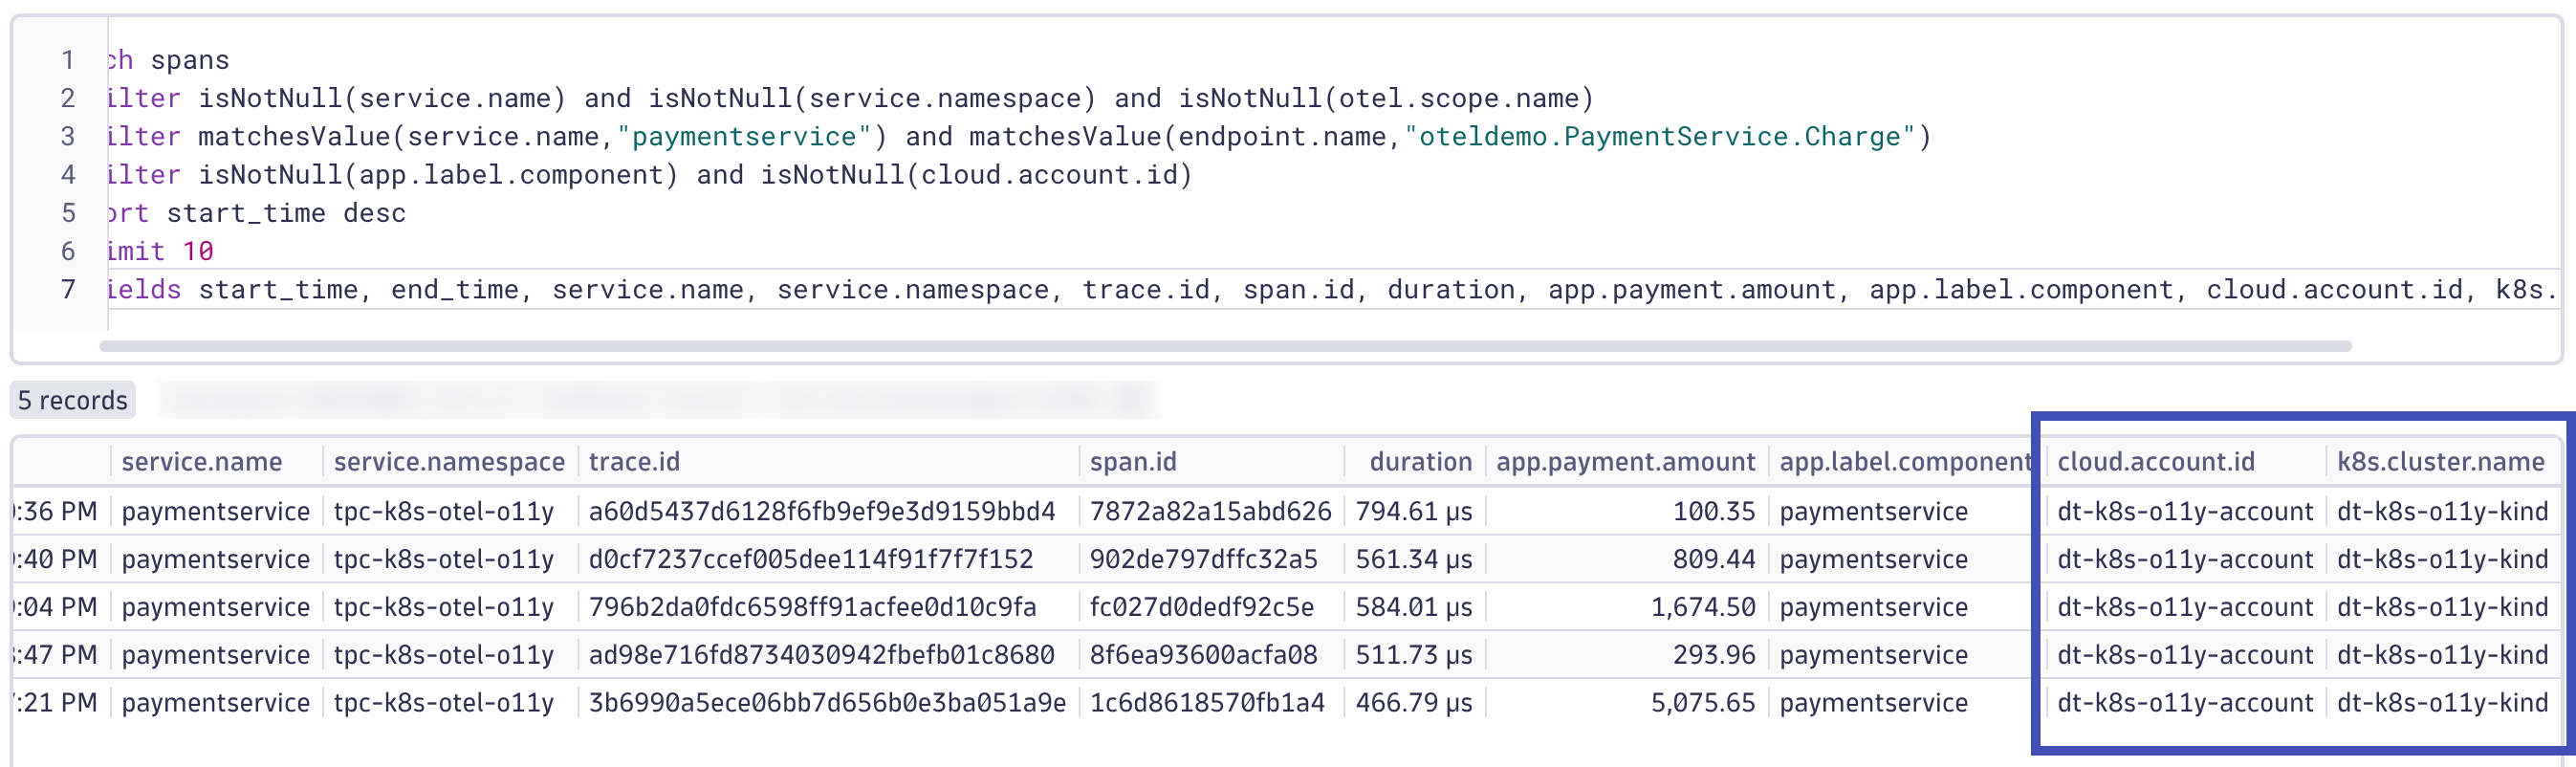
Task: Click line number 2 in editor gutter
Action: click(68, 98)
